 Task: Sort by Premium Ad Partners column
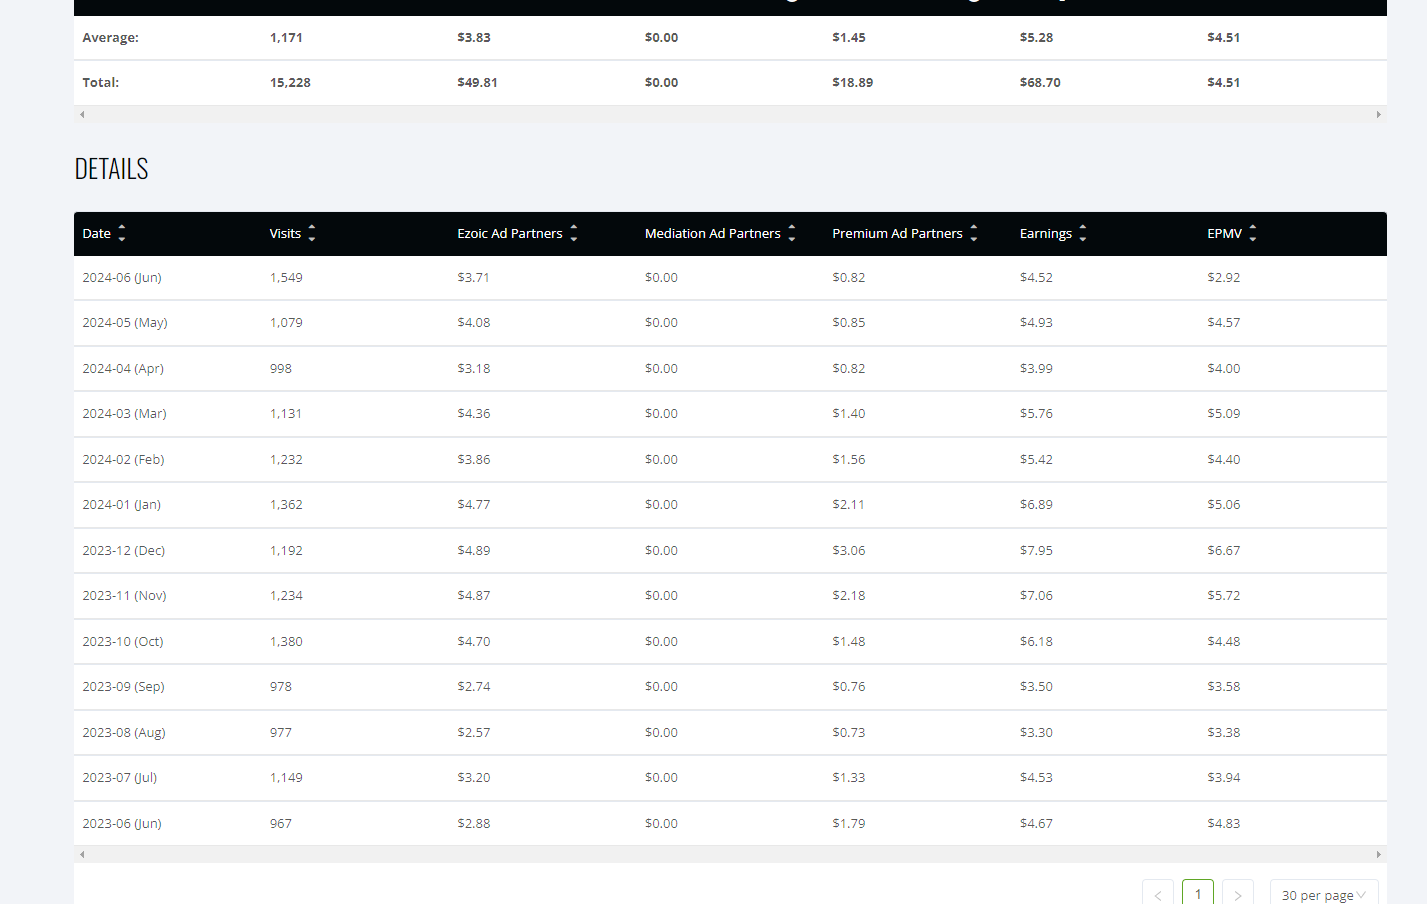point(974,234)
